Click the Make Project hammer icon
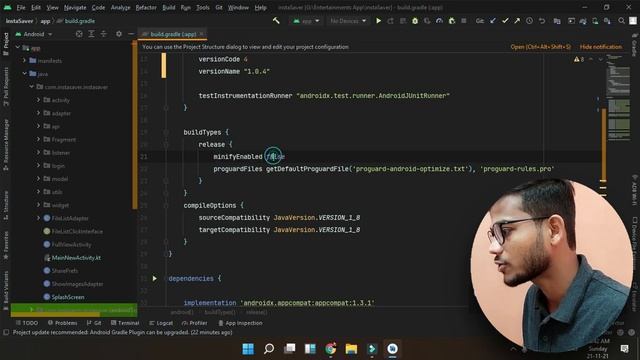 click(276, 20)
